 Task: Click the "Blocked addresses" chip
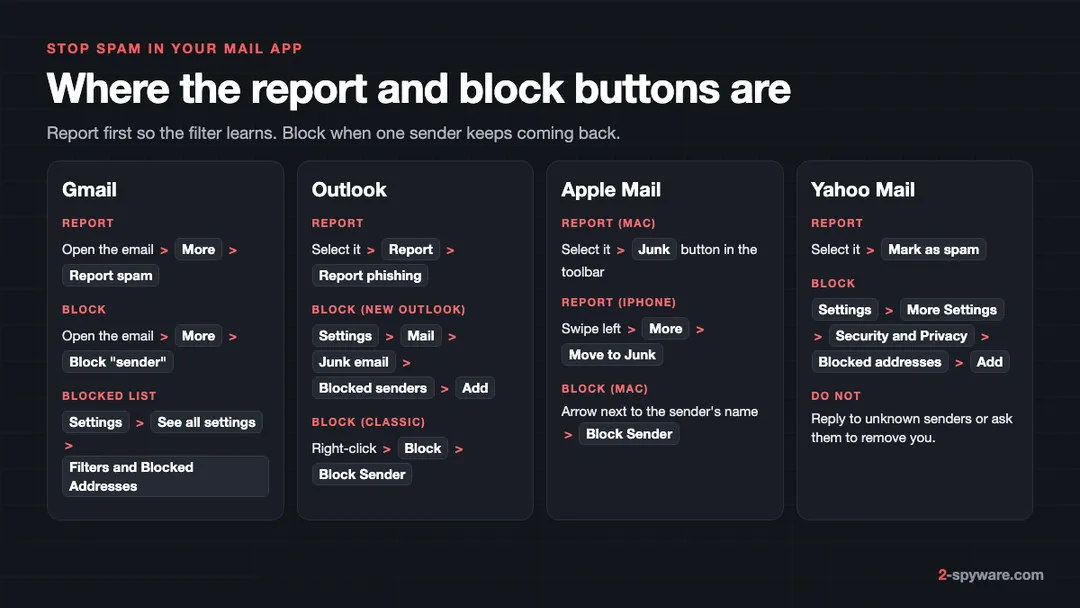click(880, 362)
